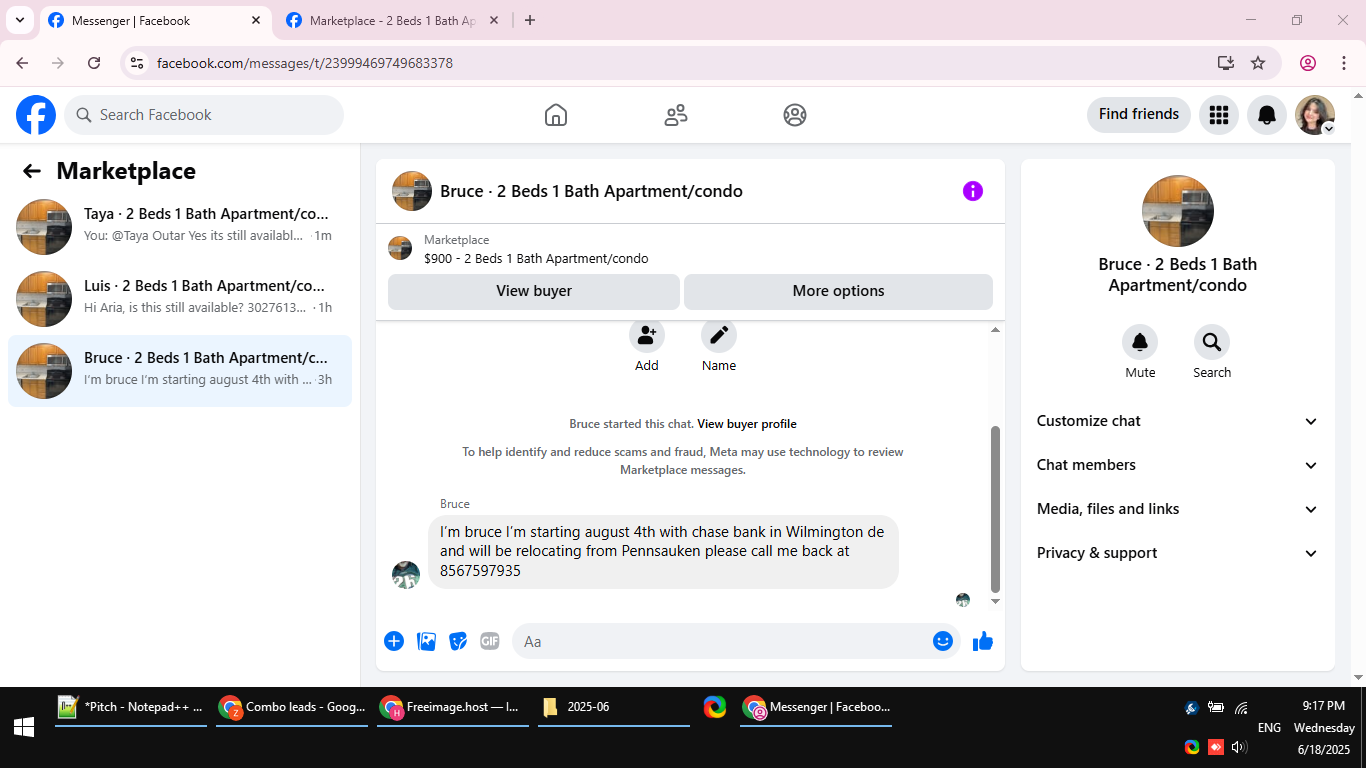Close the Marketplace browser tab
1366x768 pixels.
[x=494, y=20]
